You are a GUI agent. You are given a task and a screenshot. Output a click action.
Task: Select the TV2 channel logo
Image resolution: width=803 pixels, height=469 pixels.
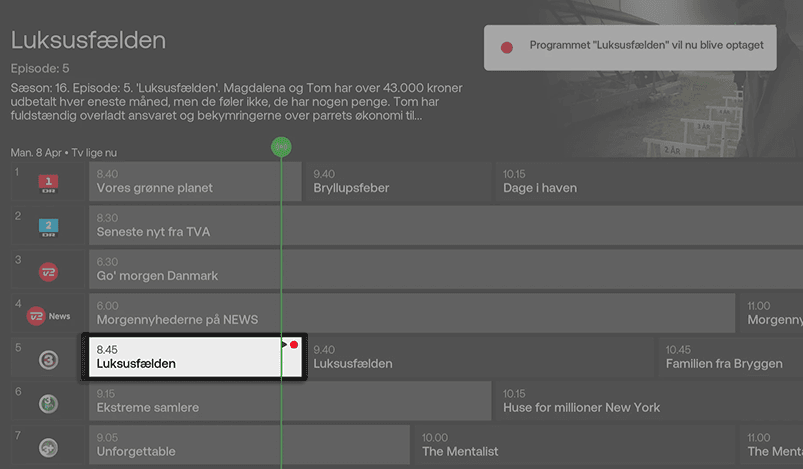49,272
